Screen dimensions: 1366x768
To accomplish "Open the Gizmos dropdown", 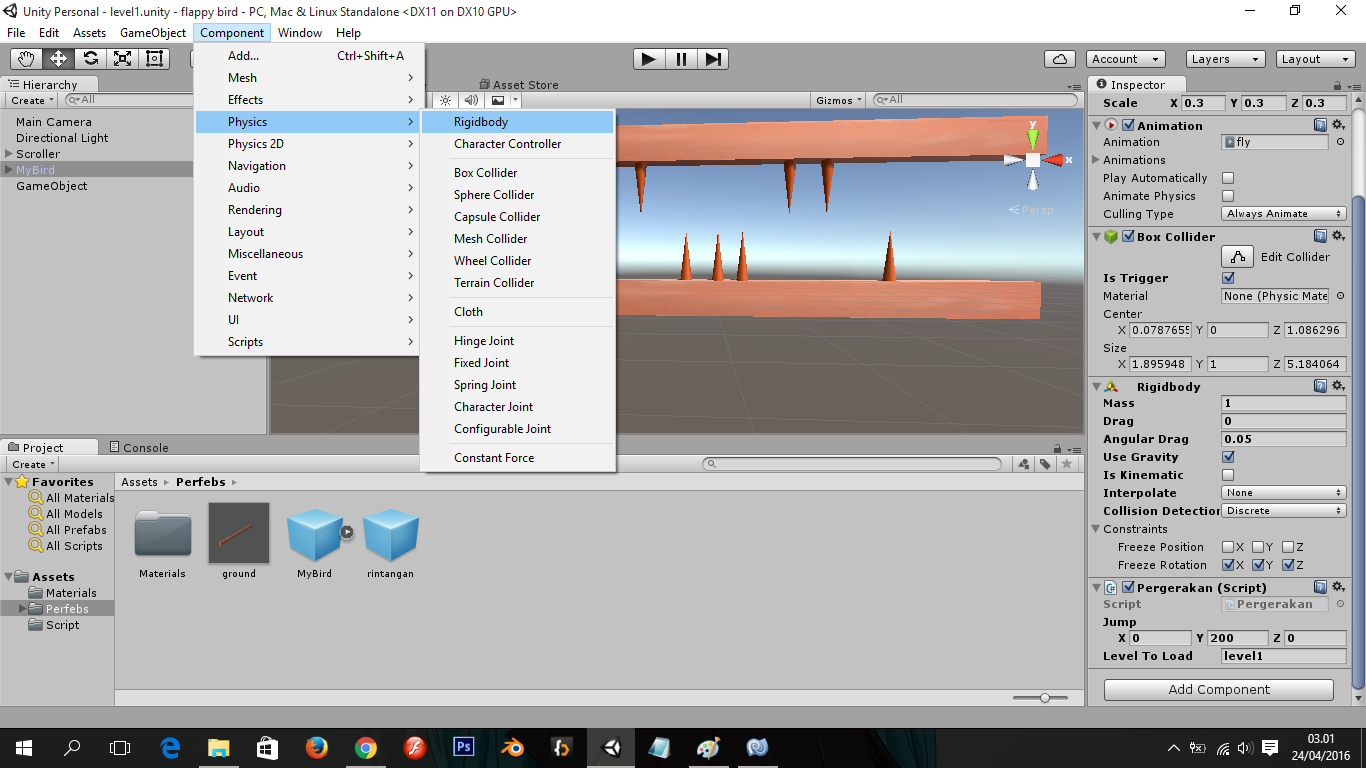I will 838,100.
